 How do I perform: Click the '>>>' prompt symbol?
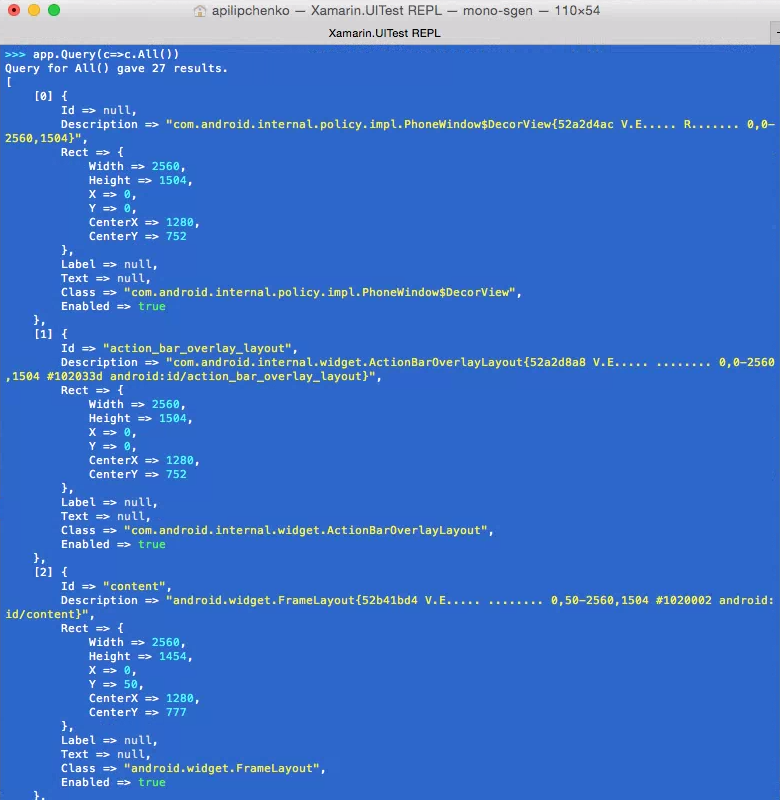click(15, 54)
